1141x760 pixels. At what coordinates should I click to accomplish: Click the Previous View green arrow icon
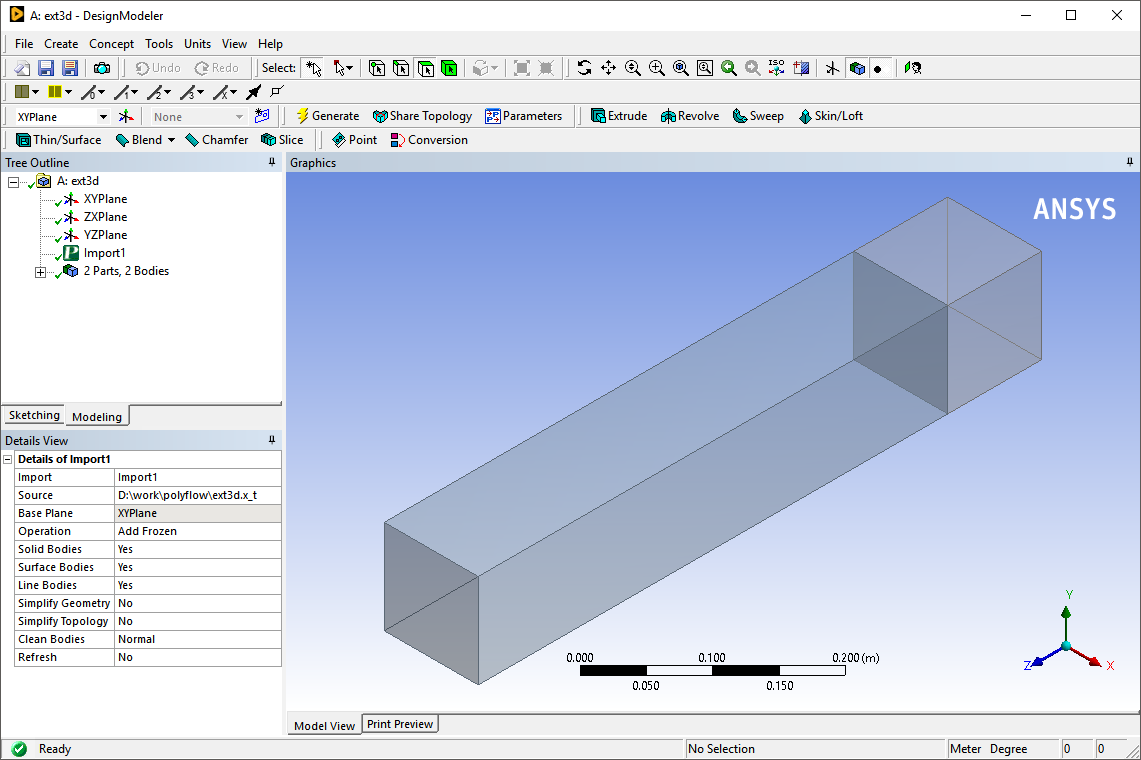[728, 68]
